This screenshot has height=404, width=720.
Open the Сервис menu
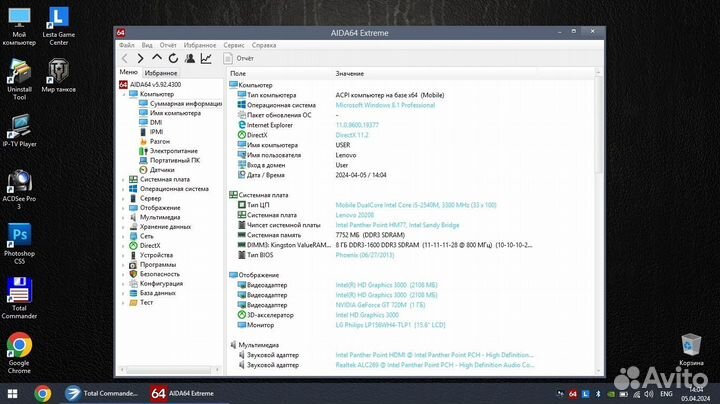tap(233, 45)
